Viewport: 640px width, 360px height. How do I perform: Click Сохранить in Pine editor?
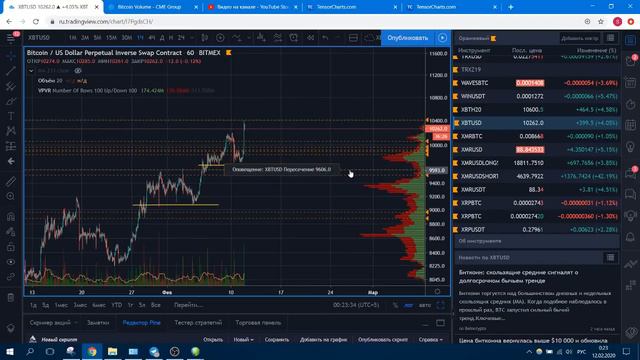tap(277, 340)
